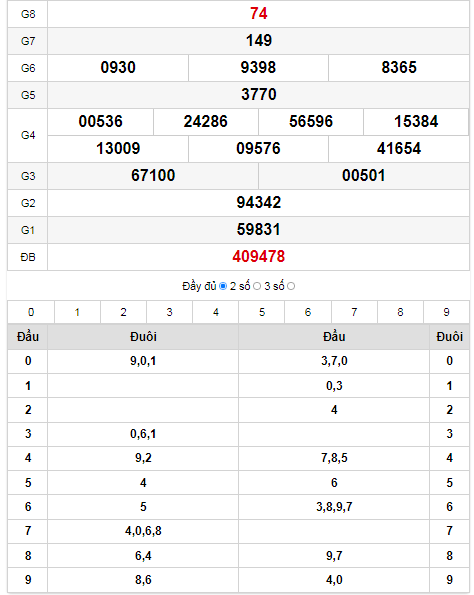This screenshot has height=595, width=474.
Task: Click the G3 number 67100
Action: tap(153, 176)
